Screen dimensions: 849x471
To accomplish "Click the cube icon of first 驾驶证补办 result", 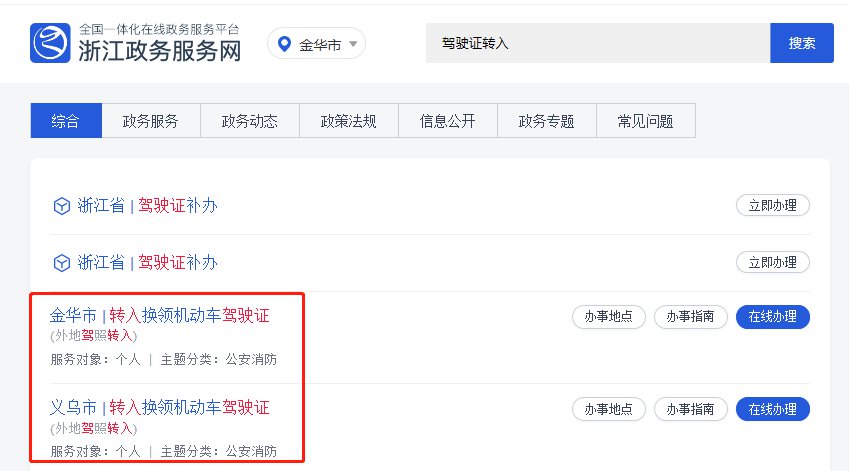I will pyautogui.click(x=62, y=206).
